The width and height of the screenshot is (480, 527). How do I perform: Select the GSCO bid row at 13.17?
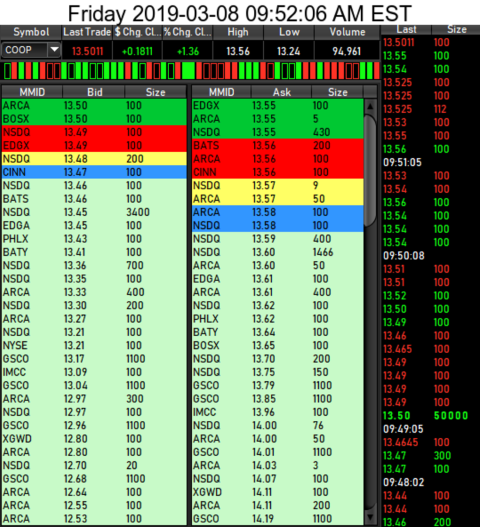pyautogui.click(x=94, y=359)
